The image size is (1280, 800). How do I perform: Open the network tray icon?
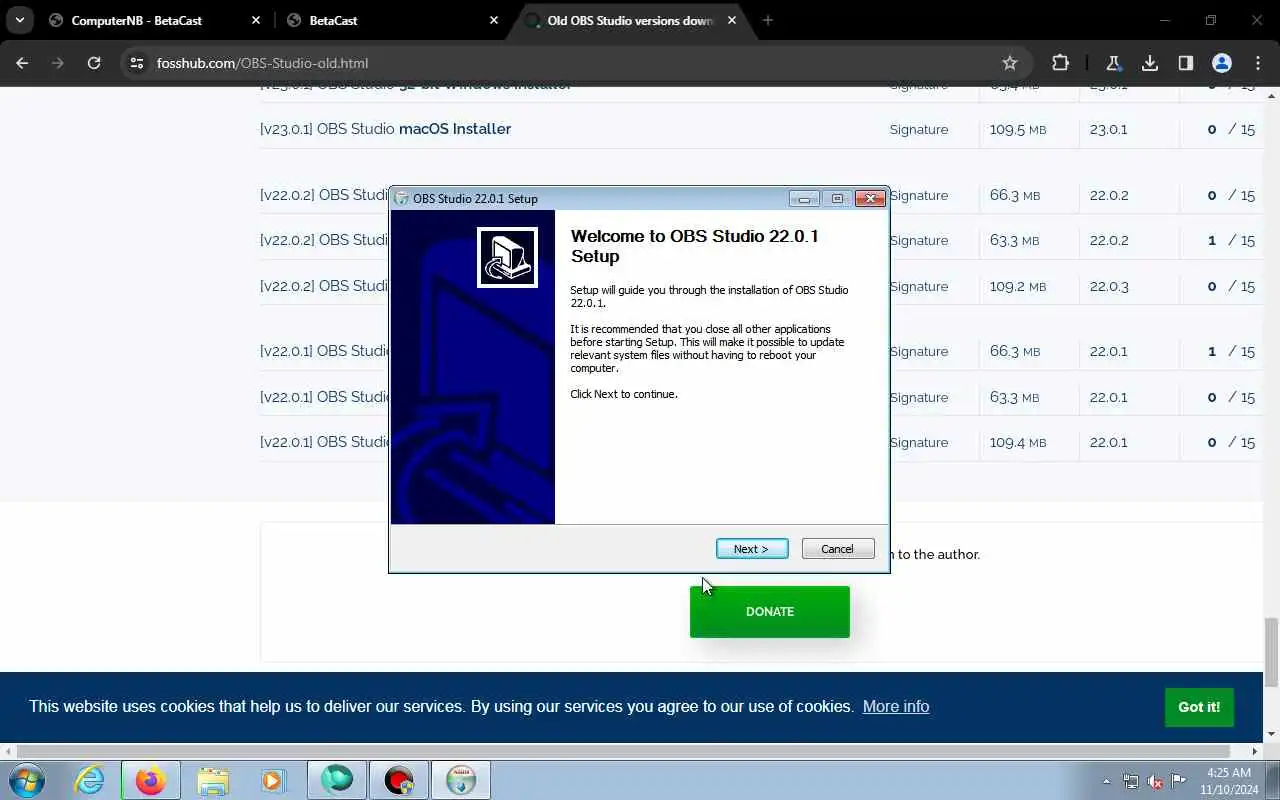click(1131, 781)
